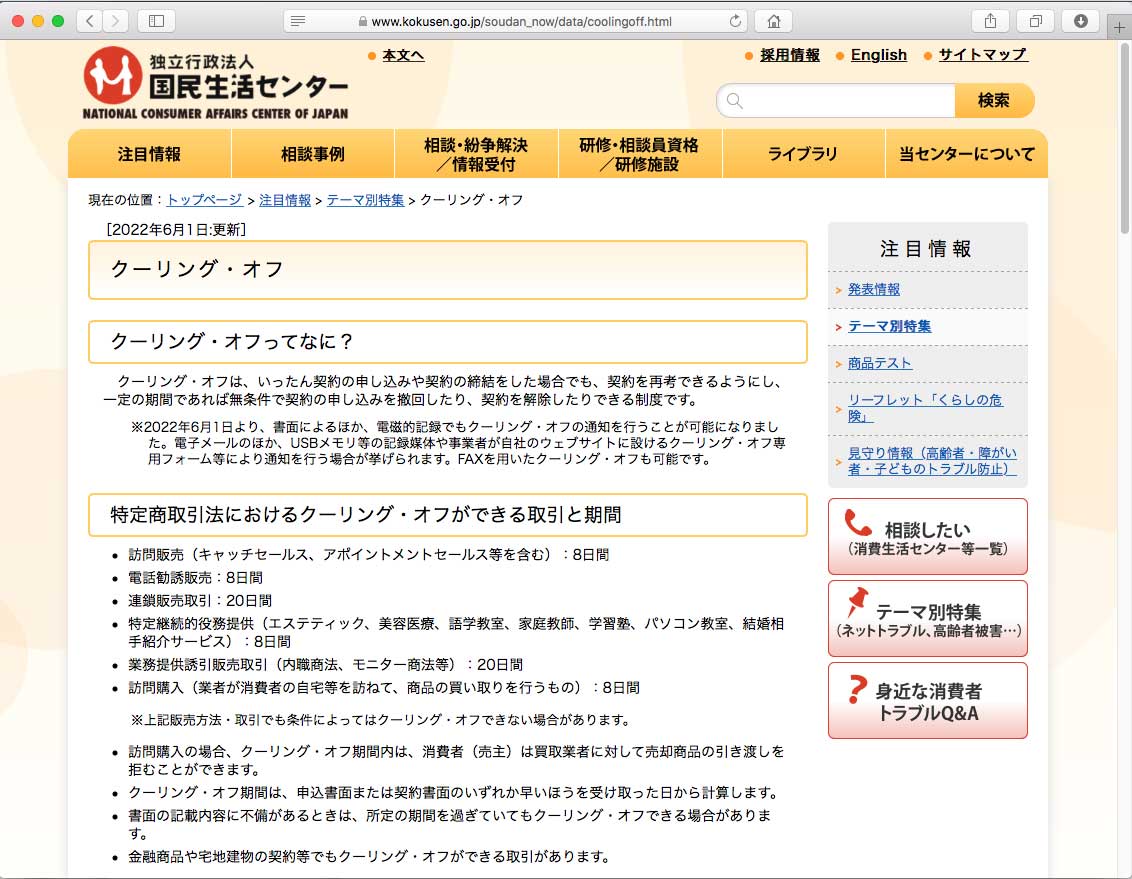Viewport: 1132px width, 879px height.
Task: Open the サイトマップ link
Action: pyautogui.click(x=982, y=55)
